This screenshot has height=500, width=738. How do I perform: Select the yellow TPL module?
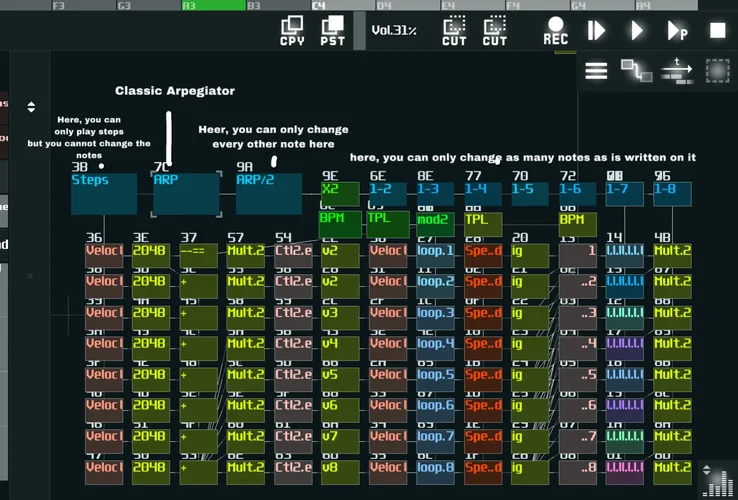tap(483, 225)
